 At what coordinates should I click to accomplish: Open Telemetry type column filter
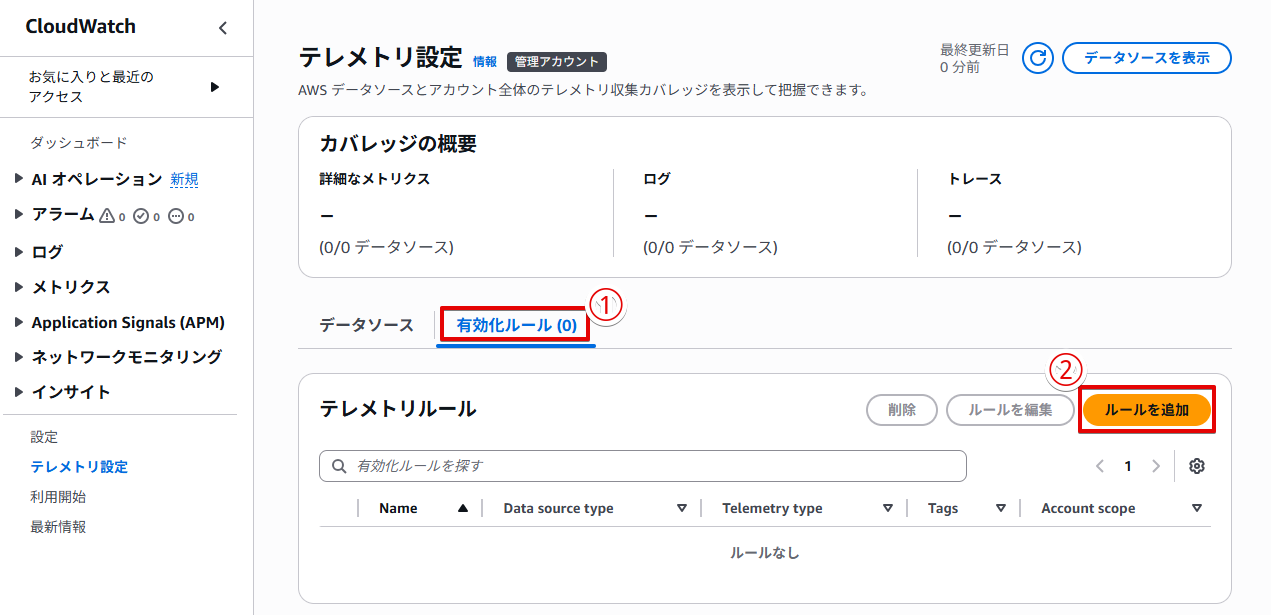888,508
